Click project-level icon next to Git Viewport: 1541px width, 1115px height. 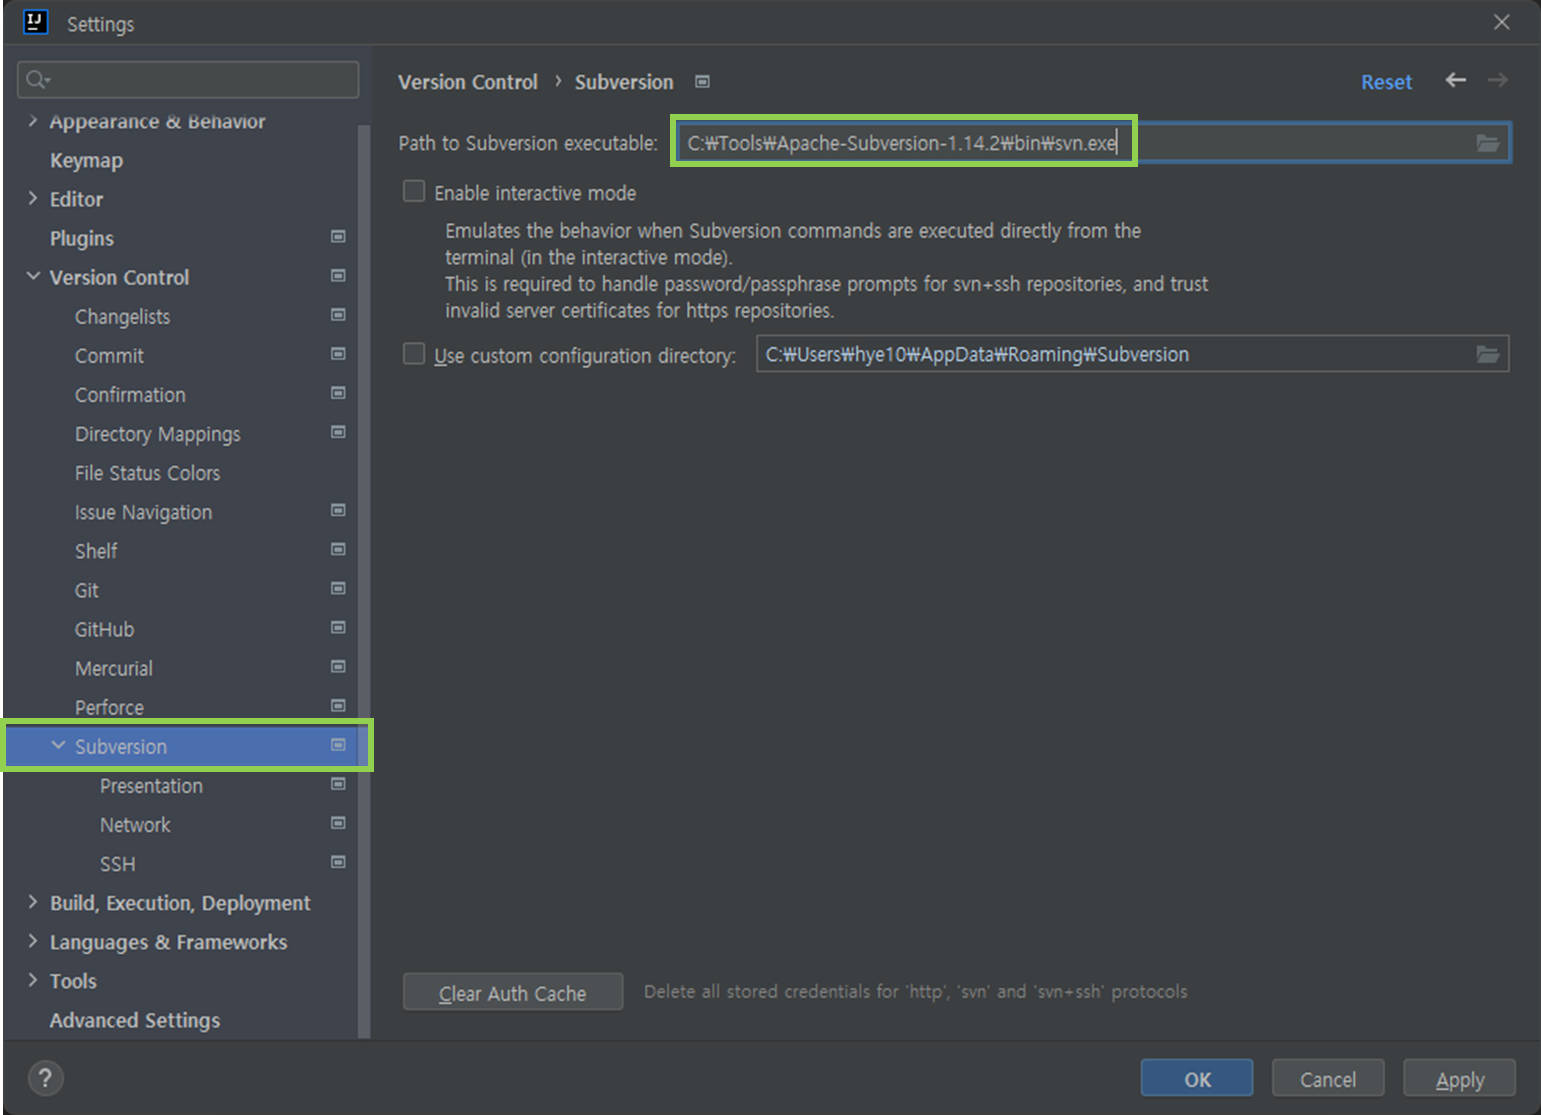coord(338,588)
